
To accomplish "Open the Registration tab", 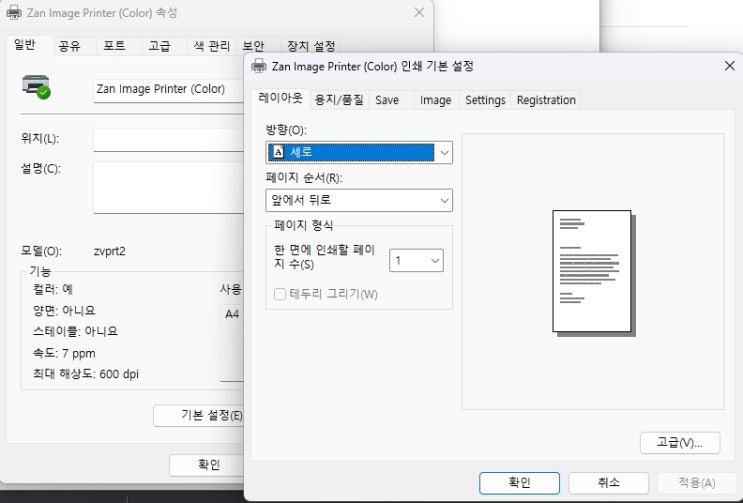I will point(546,100).
